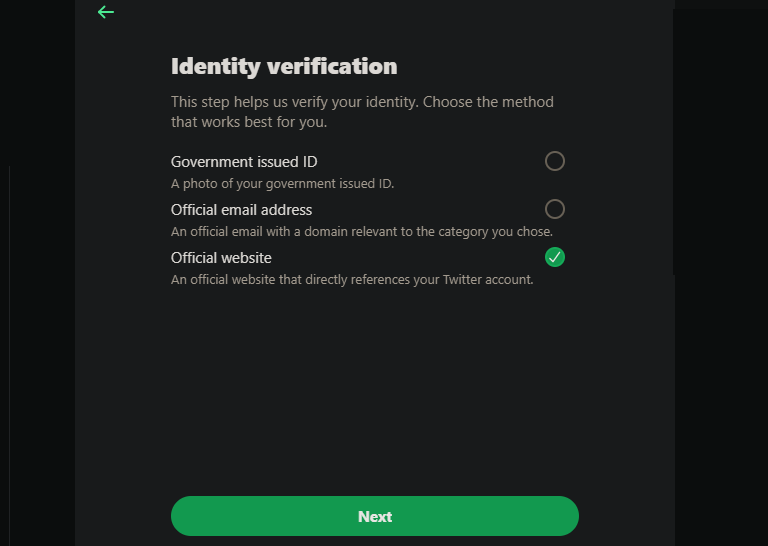768x546 pixels.
Task: Click the "Government issued ID" option label
Action: [244, 162]
